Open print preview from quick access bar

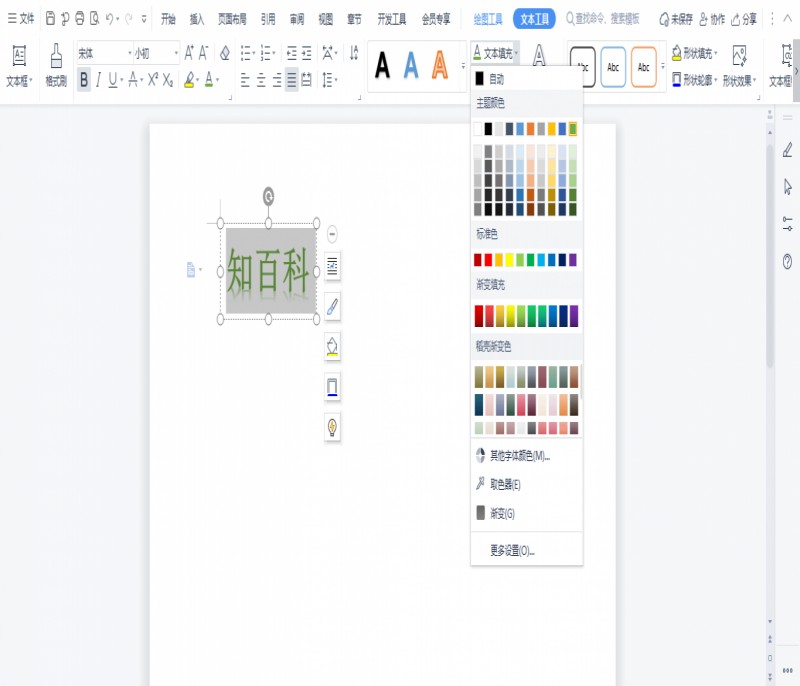pyautogui.click(x=94, y=19)
